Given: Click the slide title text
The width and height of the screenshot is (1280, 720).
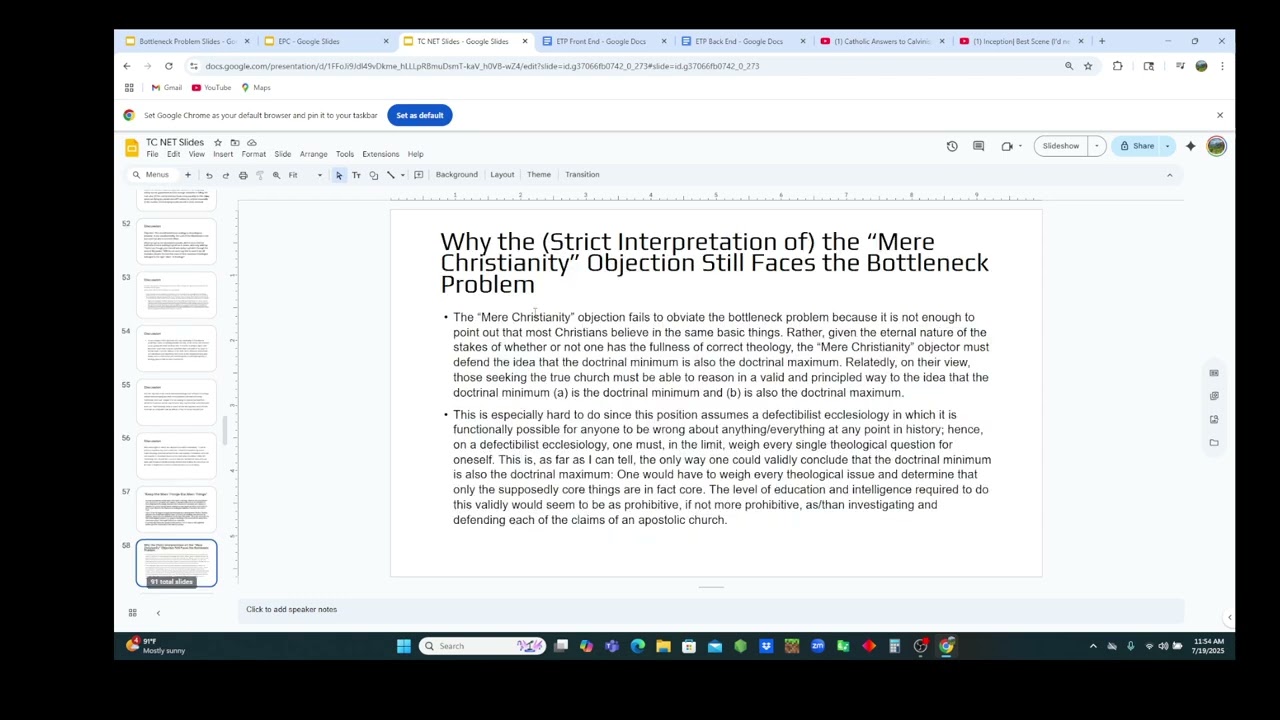Looking at the screenshot, I should (x=714, y=263).
